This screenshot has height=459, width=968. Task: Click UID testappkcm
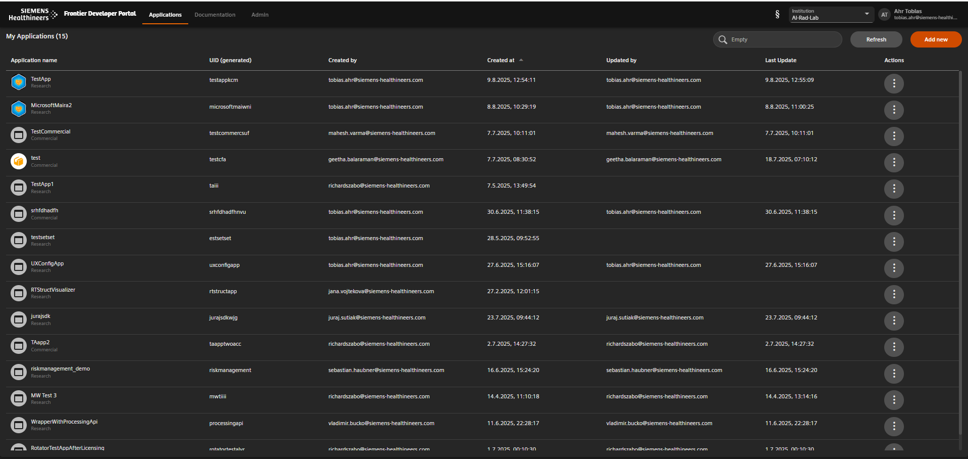pos(223,80)
